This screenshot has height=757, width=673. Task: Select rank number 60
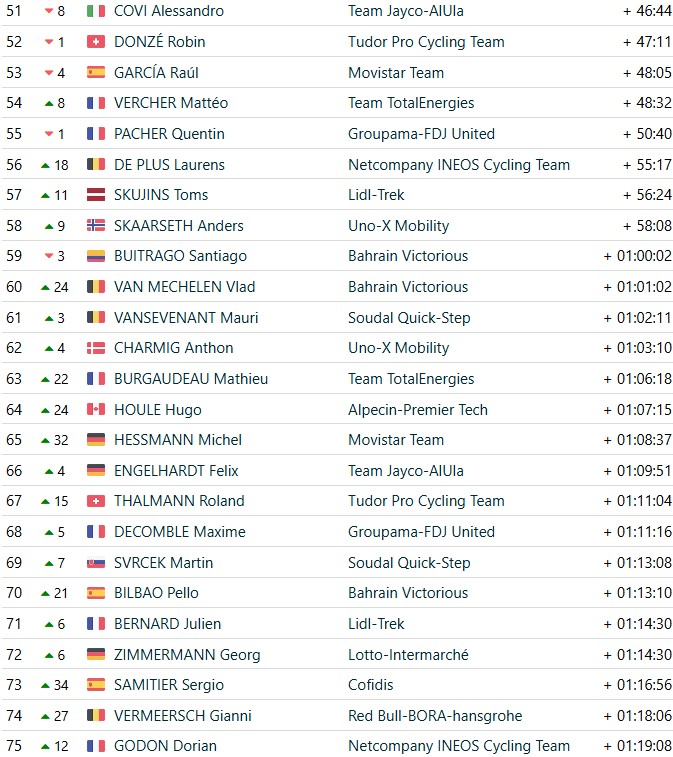tap(14, 287)
